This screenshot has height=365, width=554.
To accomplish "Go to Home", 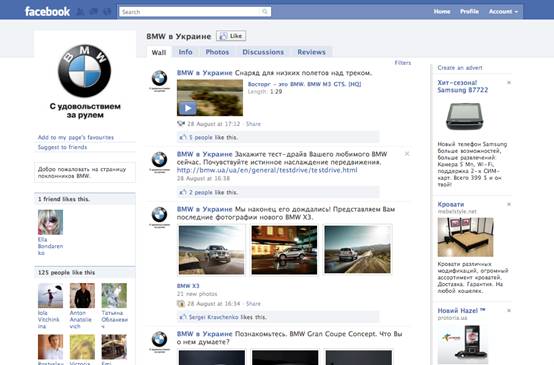I will [442, 12].
